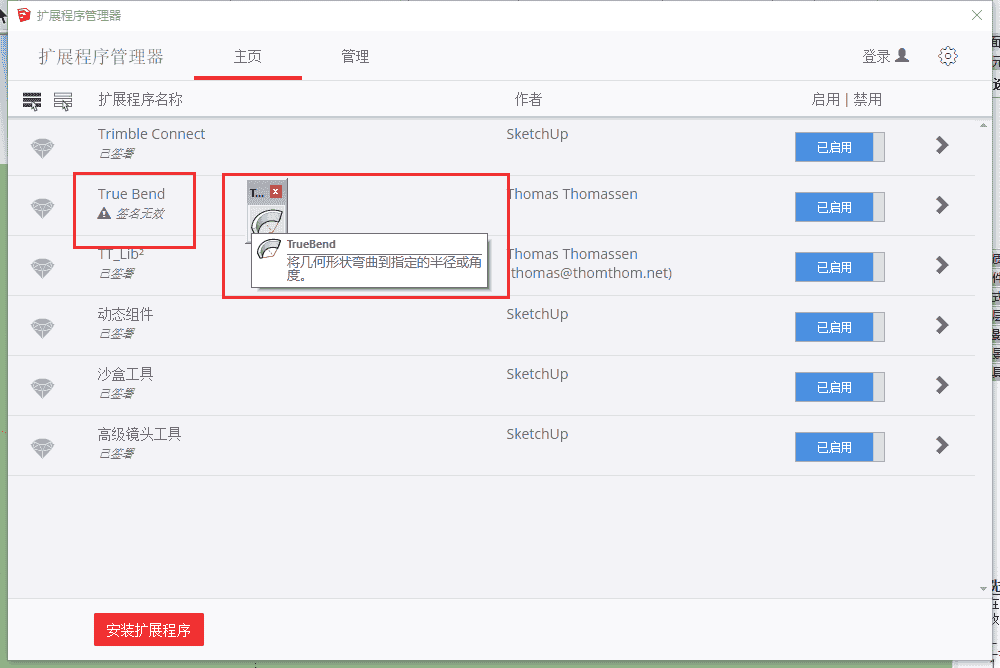Toggle the 已启用 switch for TT_Lib²
Screen dimensions: 1000x668
(839, 267)
